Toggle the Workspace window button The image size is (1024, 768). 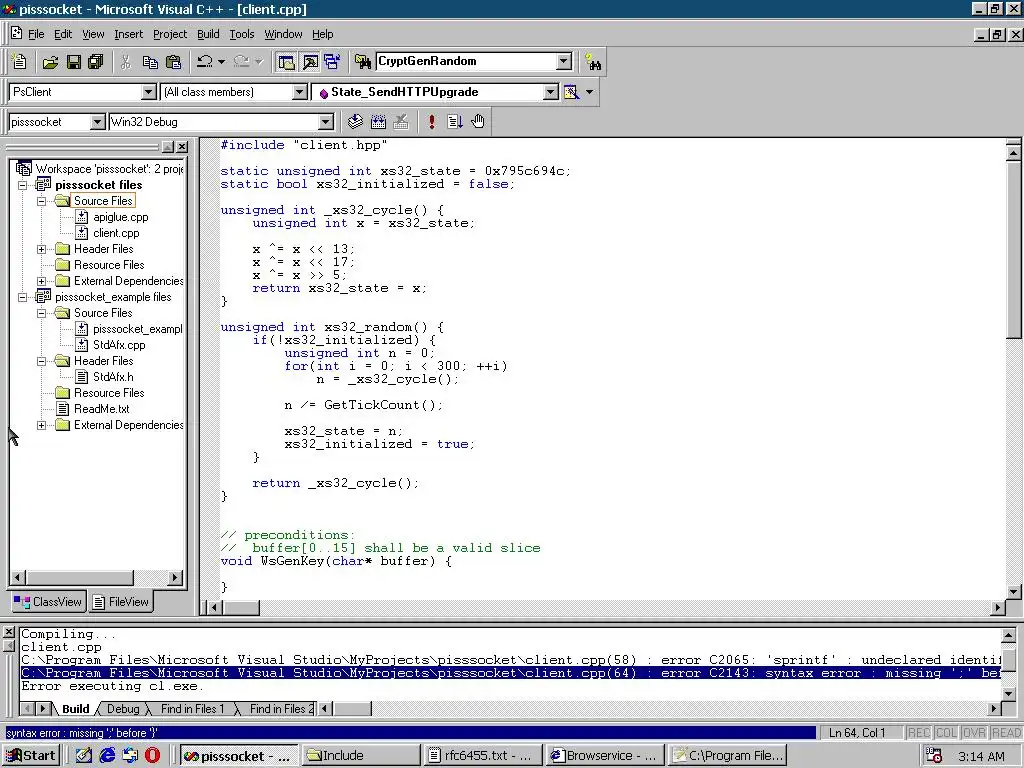[286, 61]
